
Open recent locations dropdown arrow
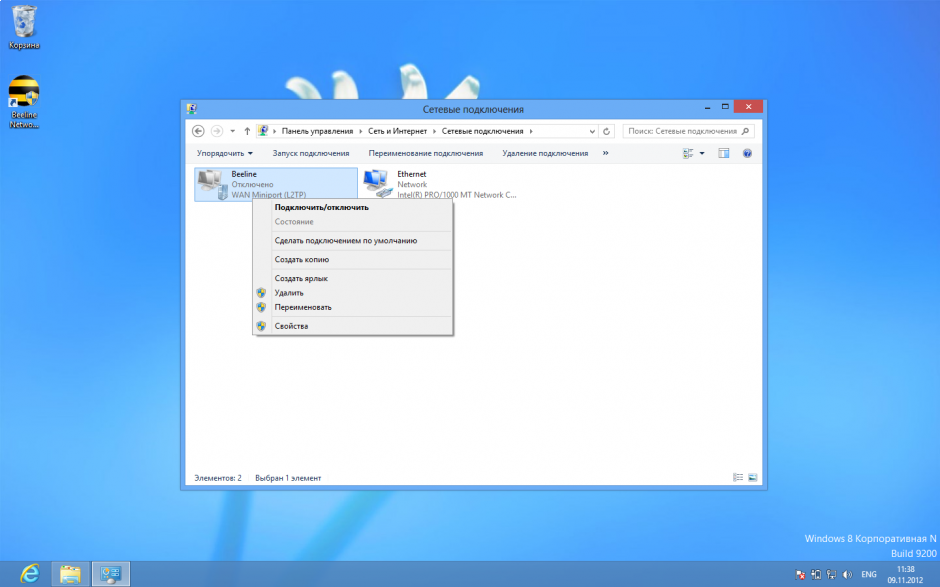point(233,131)
